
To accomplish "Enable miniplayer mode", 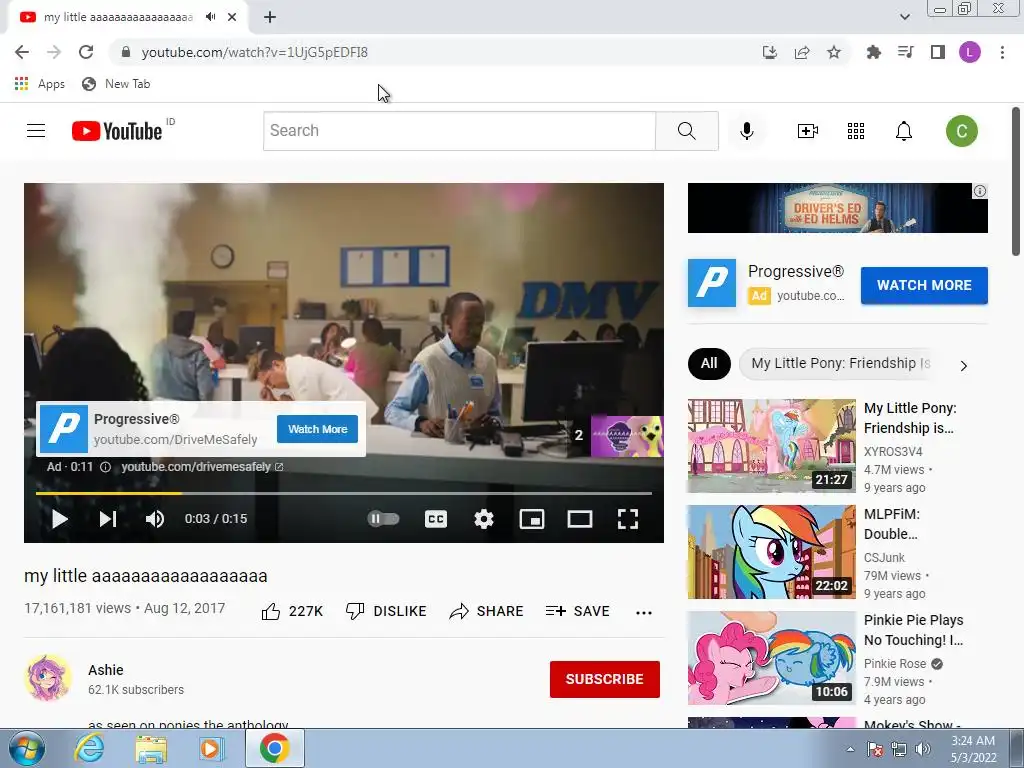I will [x=532, y=519].
